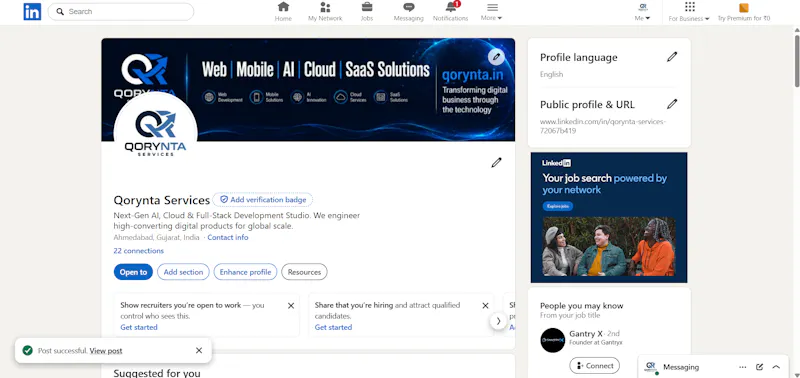Click Add verification badge button
Viewport: 800px width, 378px height.
point(263,199)
